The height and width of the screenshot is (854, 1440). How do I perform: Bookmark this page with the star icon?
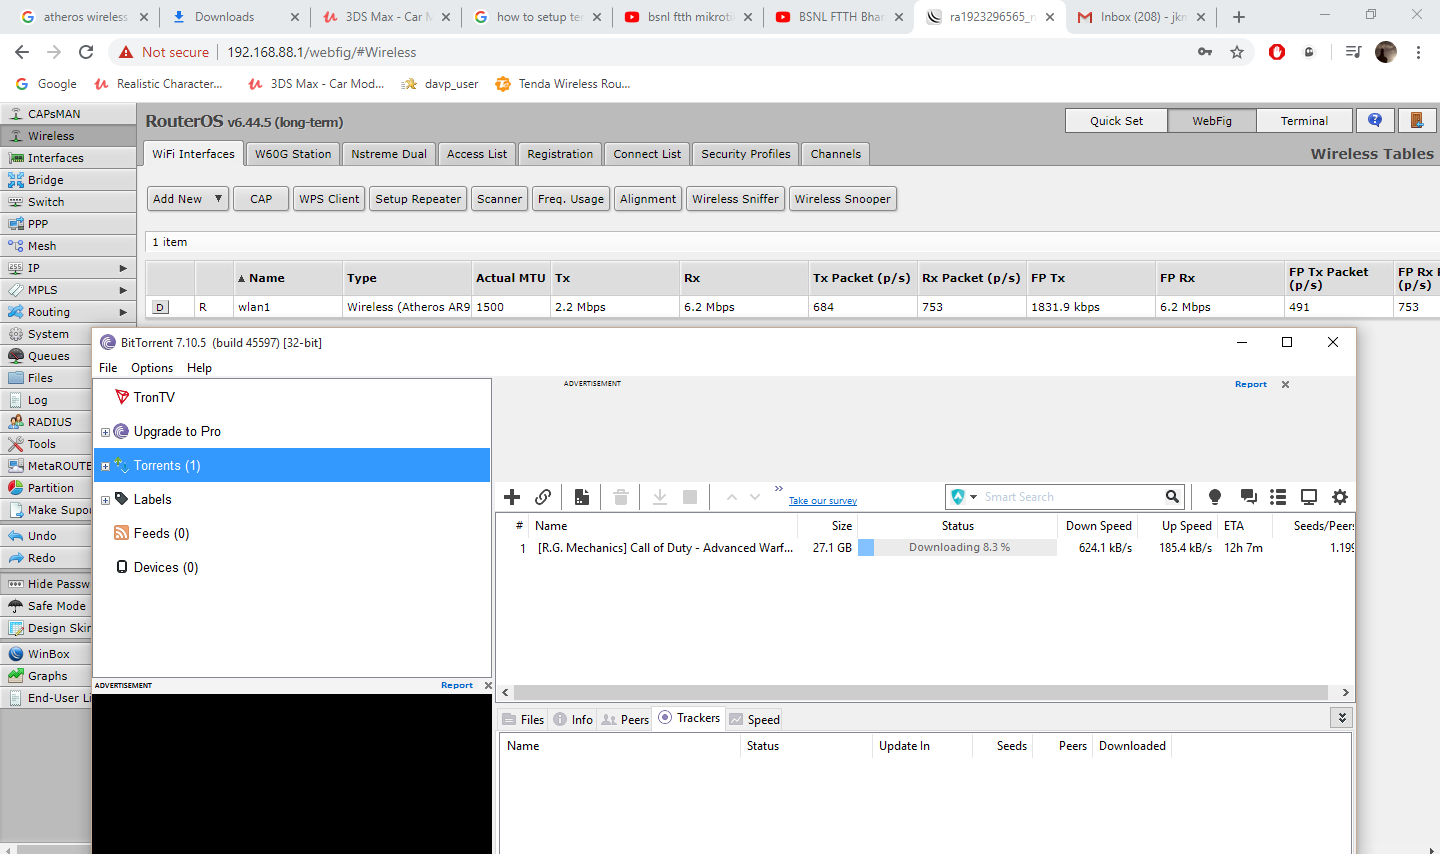(x=1237, y=52)
